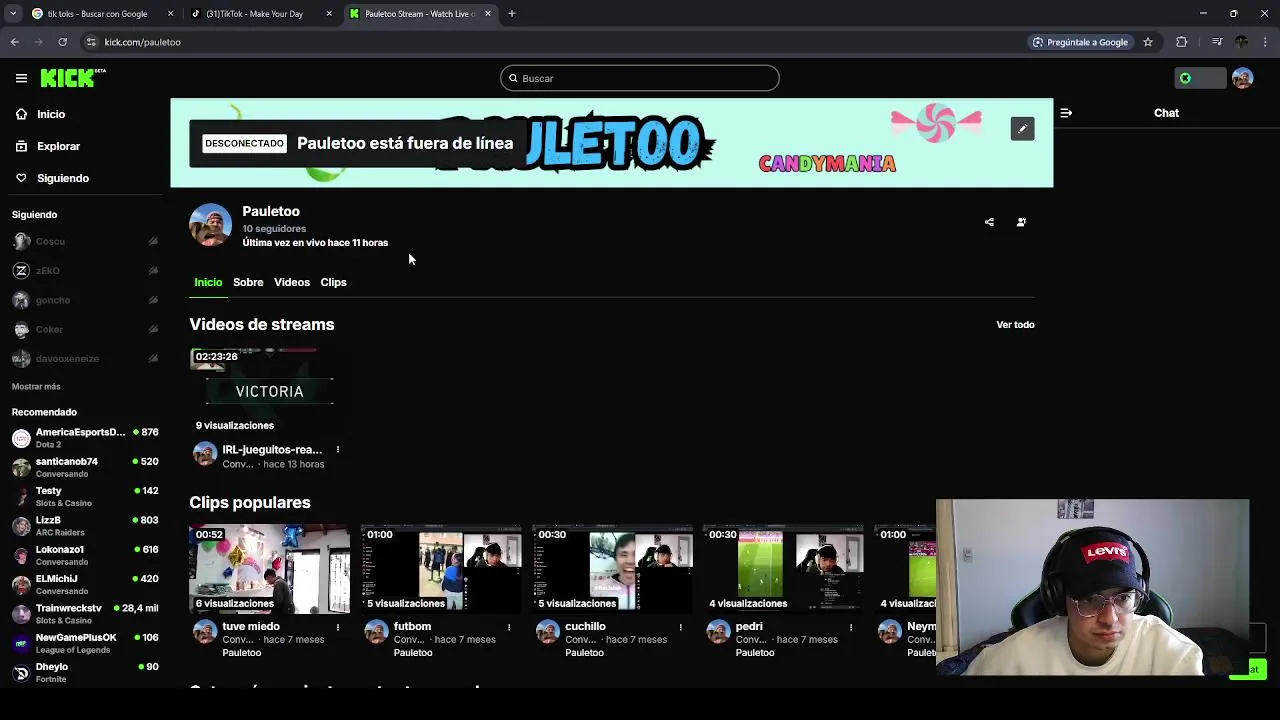Open the tab search dropdown arrow
1280x720 pixels.
point(12,14)
